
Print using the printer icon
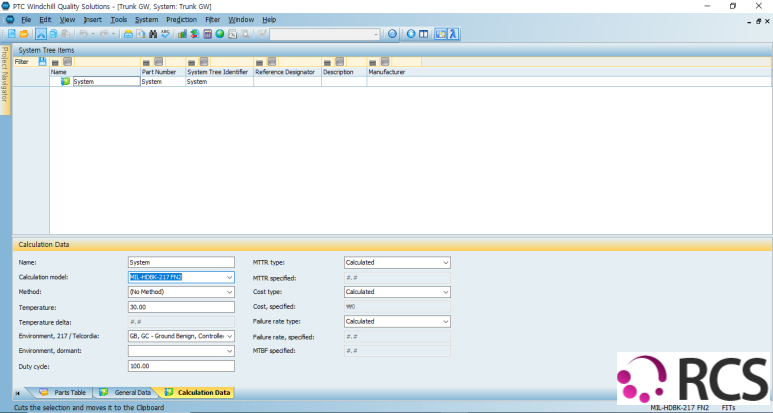128,34
